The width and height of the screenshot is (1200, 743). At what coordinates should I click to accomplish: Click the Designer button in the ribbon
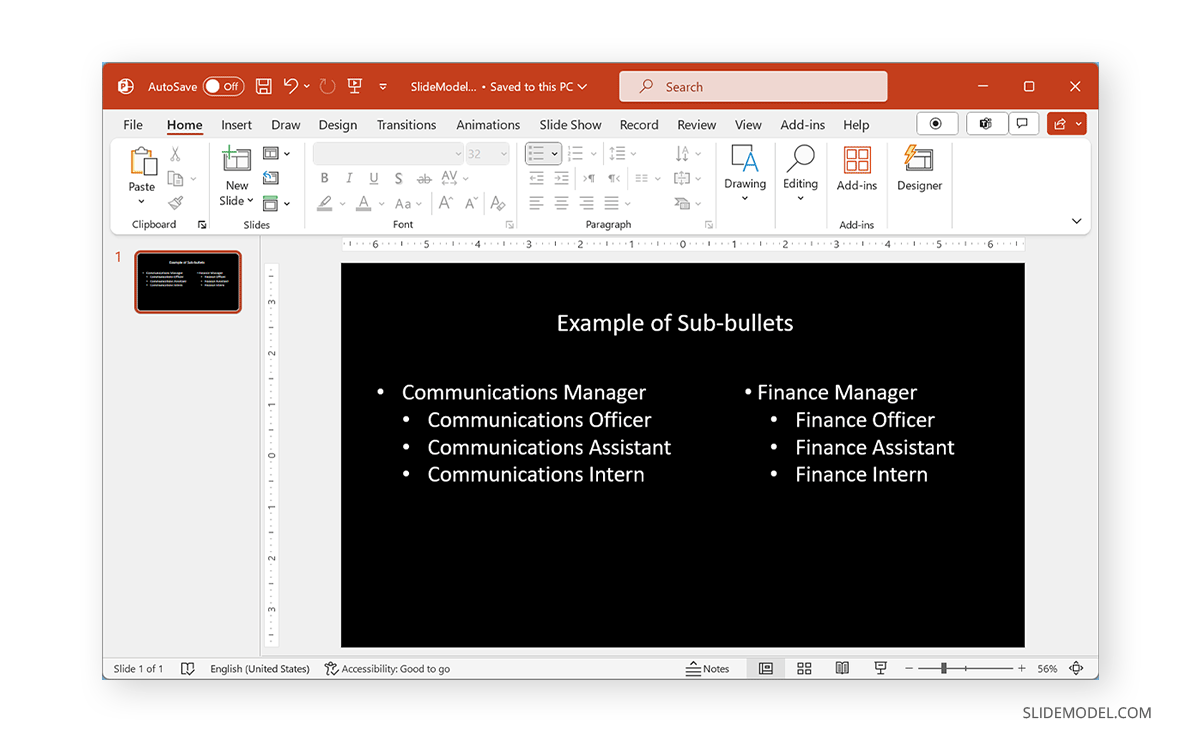pos(918,172)
